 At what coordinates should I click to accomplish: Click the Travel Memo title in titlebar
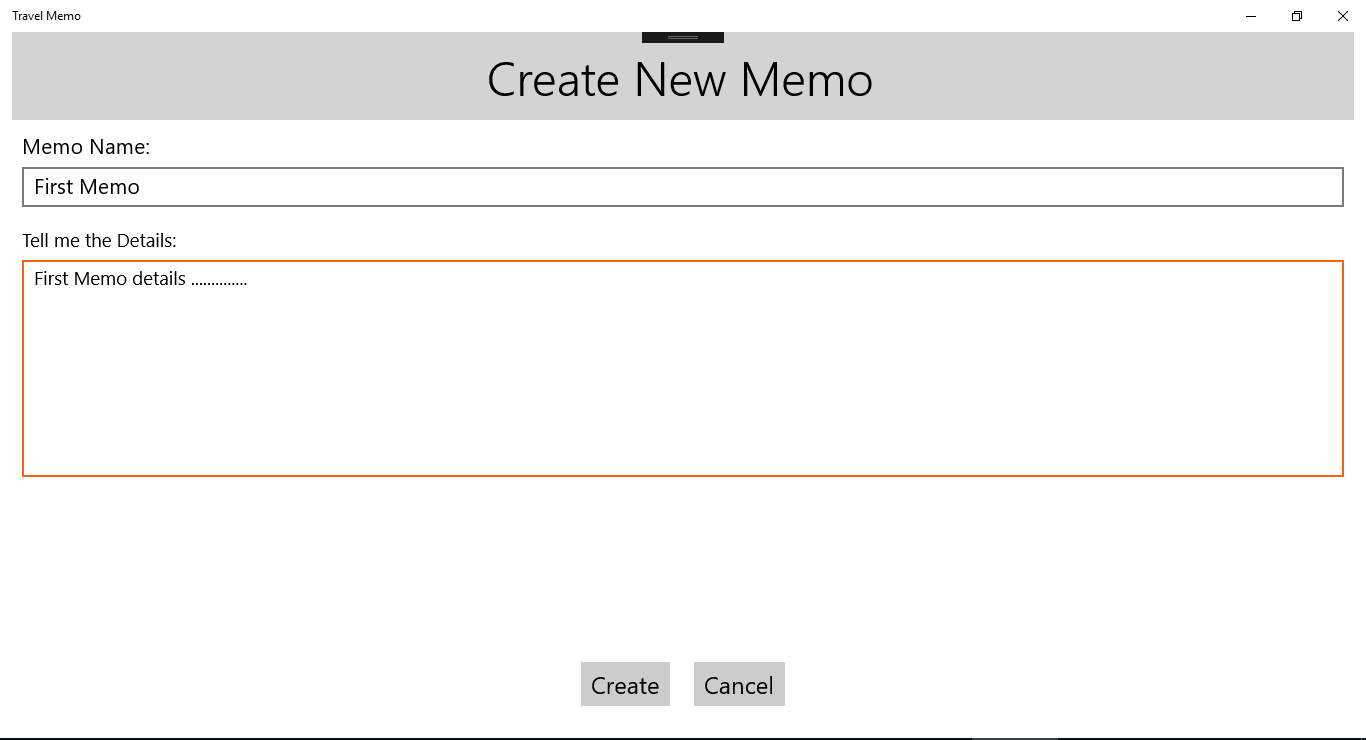pos(46,15)
